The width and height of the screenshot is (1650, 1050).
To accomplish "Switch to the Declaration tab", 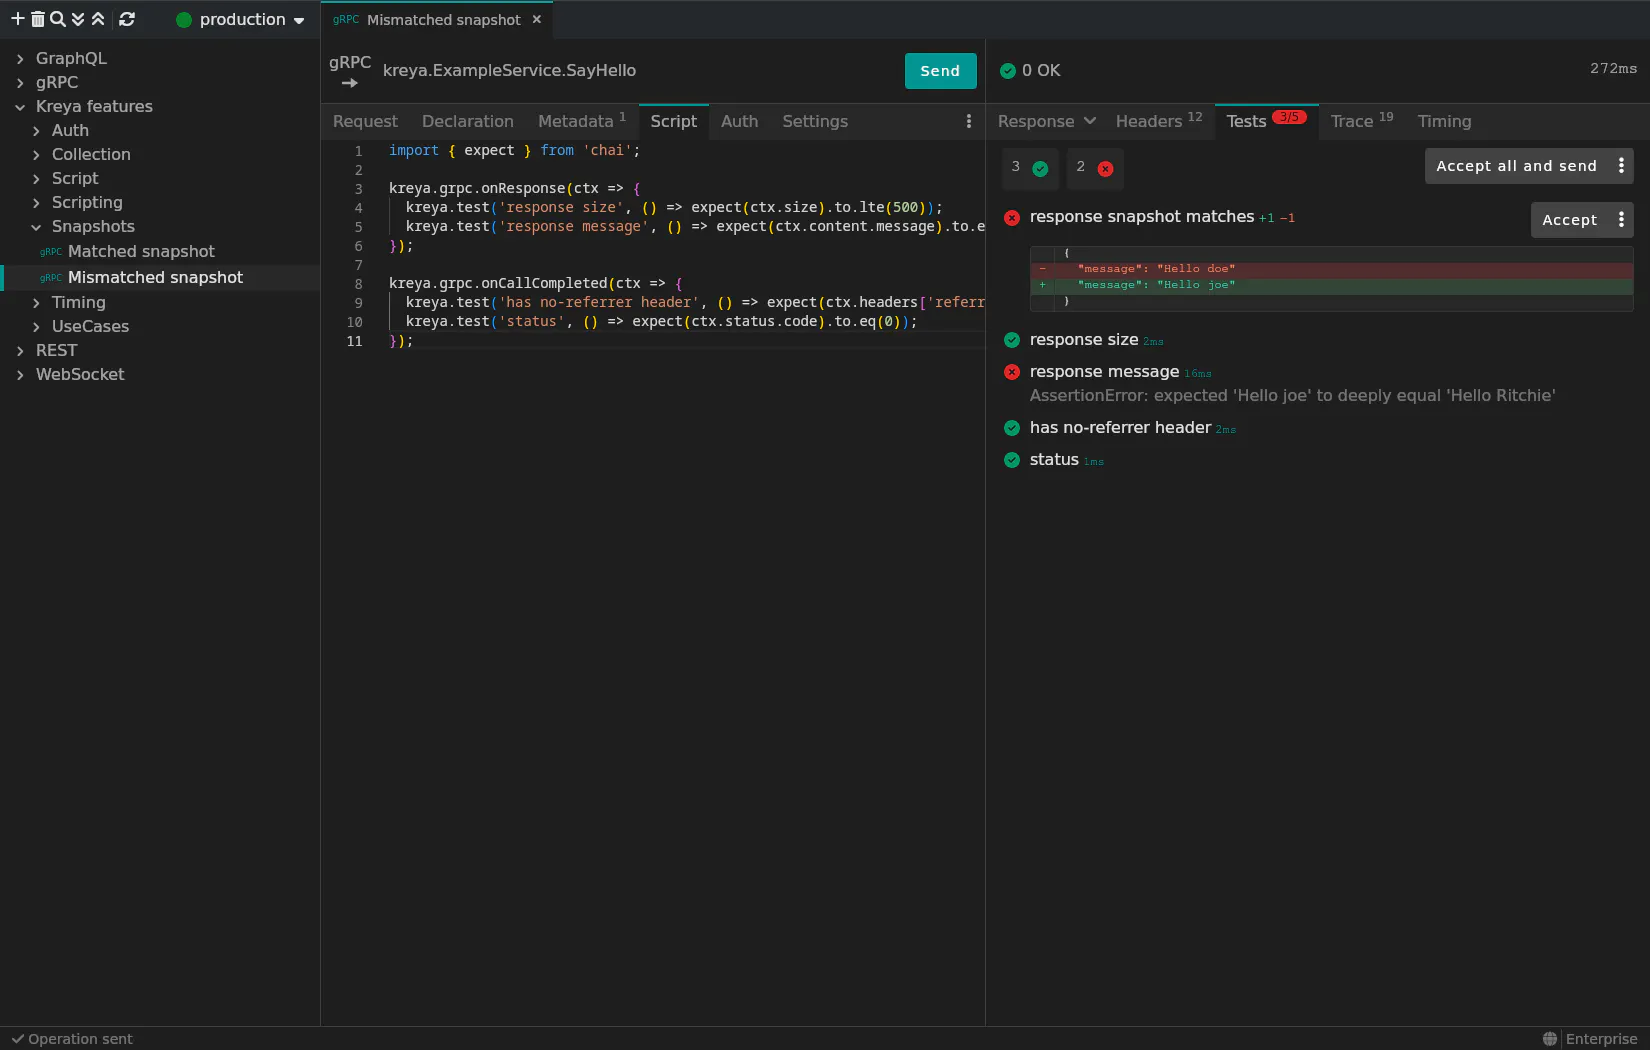I will [x=468, y=121].
